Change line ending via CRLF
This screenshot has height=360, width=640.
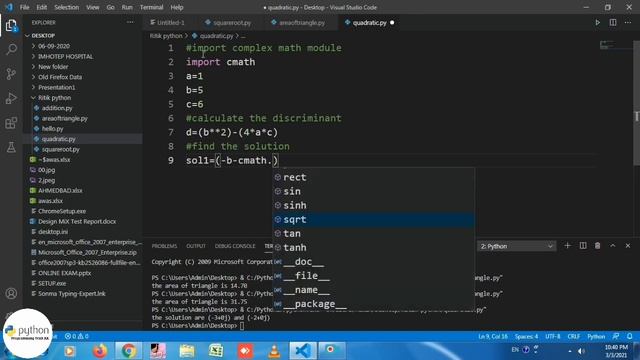[573, 336]
